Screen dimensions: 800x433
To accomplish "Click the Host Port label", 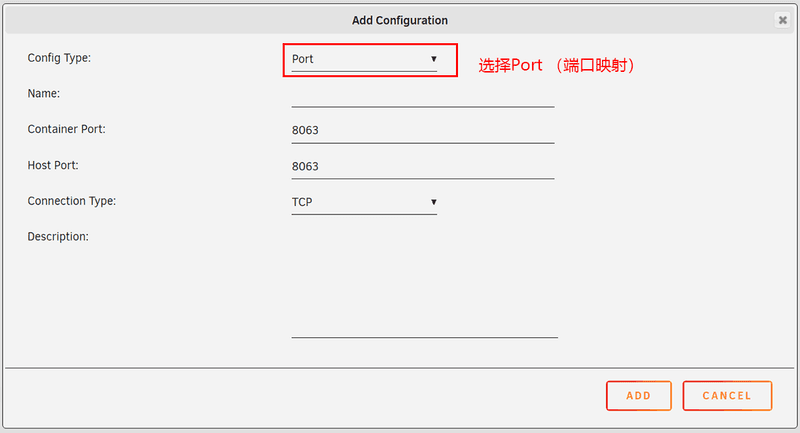I will click(x=53, y=165).
